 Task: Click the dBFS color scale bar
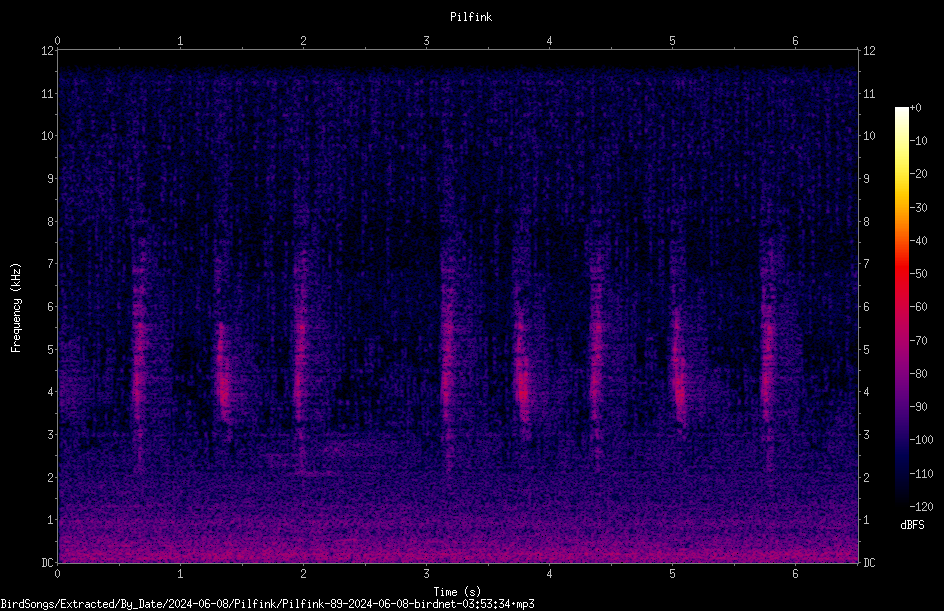[901, 307]
